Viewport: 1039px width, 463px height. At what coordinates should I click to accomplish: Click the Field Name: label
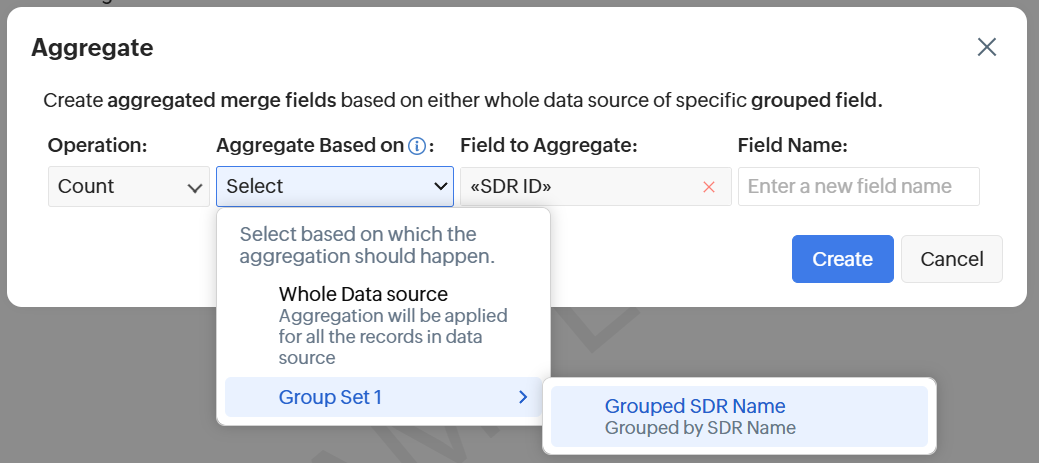click(x=792, y=145)
